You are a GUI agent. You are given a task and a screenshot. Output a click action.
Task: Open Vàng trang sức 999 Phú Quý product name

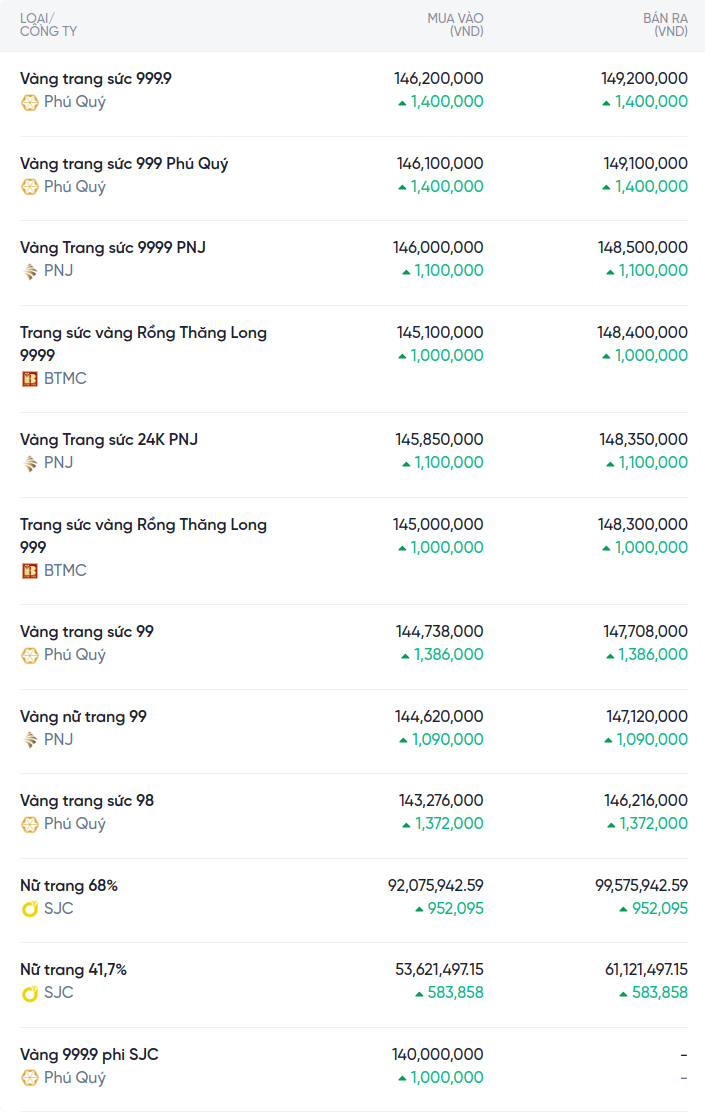click(x=124, y=164)
